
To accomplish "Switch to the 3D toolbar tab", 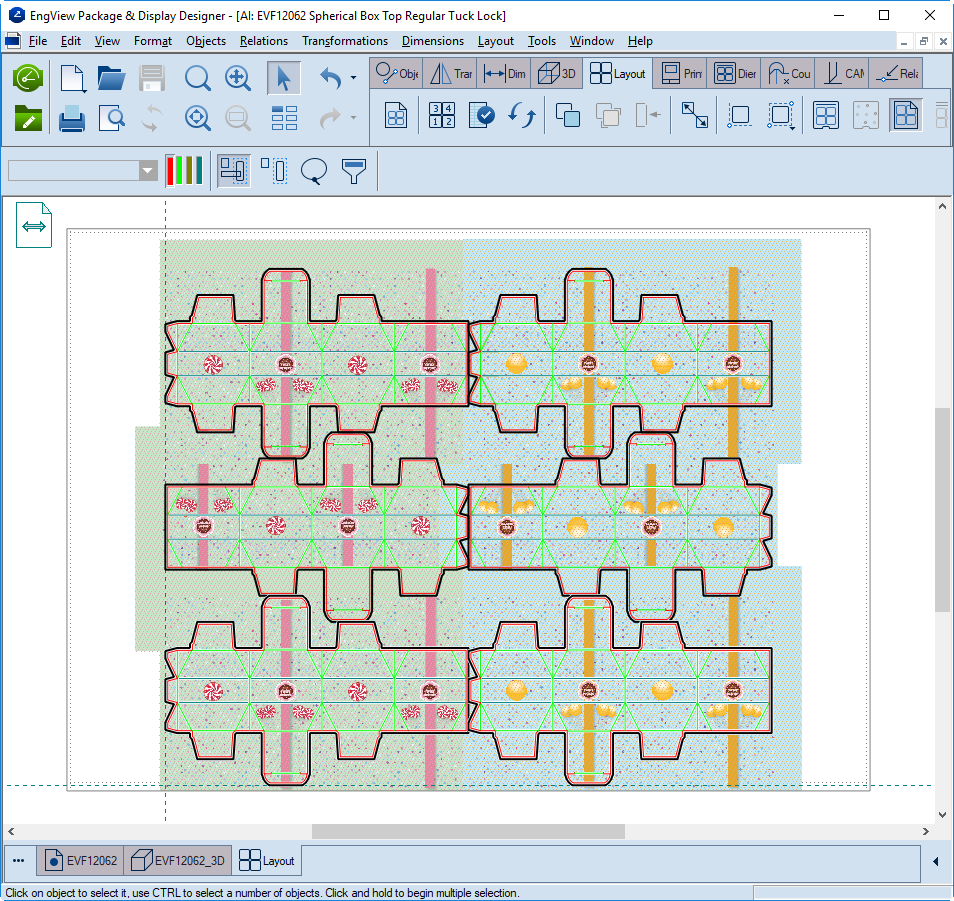I will click(557, 73).
